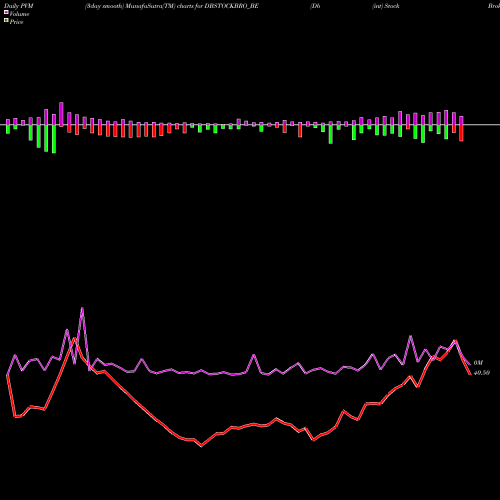Viewport: 500px width, 500px height.
Task: Click the '0M' volume value label
Action: tap(478, 363)
